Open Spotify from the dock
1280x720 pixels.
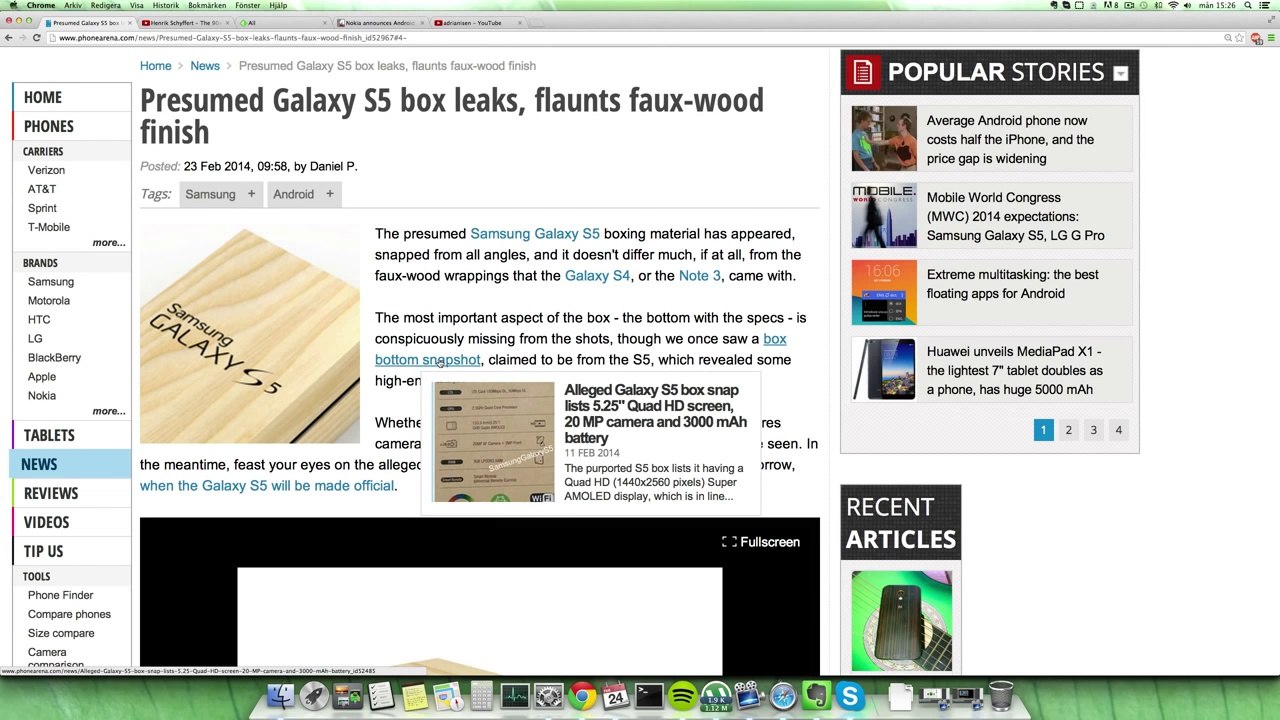(x=683, y=695)
